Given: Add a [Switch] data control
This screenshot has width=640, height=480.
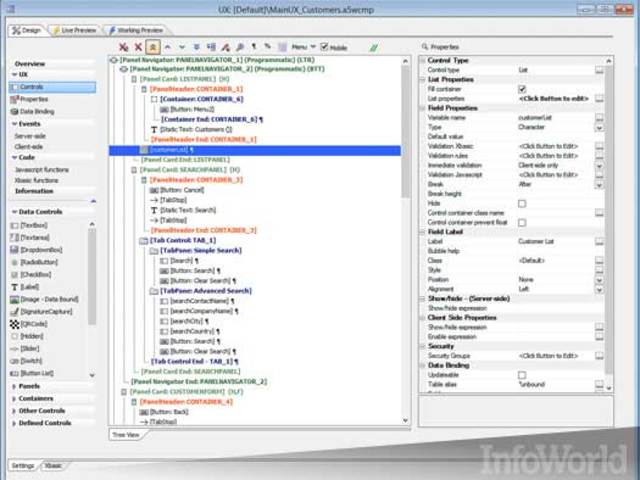Looking at the screenshot, I should [27, 361].
